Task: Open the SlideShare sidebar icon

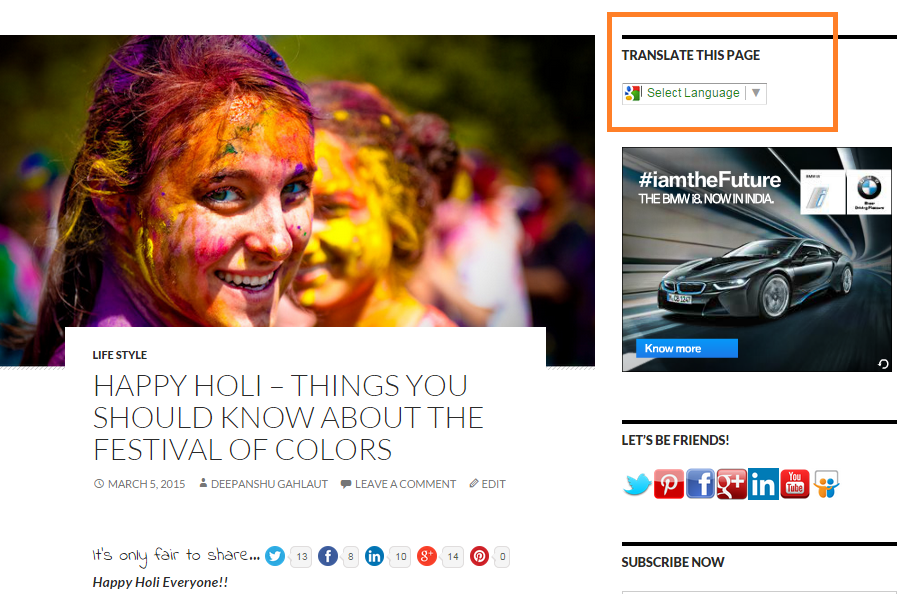Action: coord(827,484)
